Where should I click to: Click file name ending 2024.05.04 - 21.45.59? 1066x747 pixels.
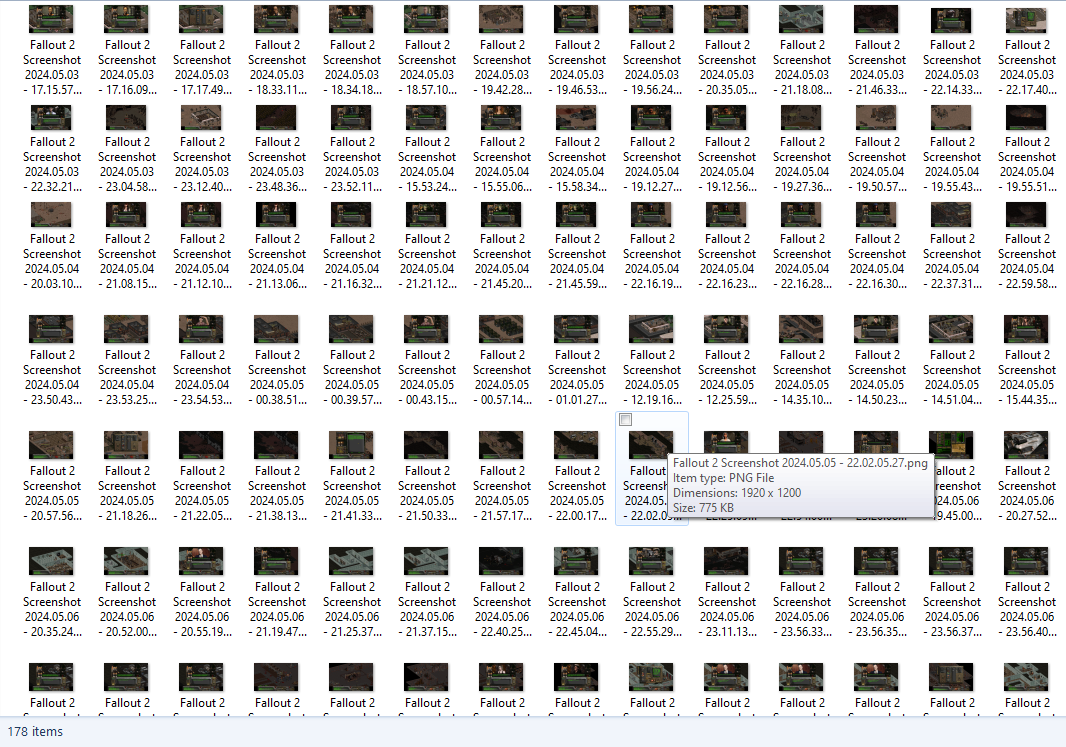coord(577,262)
